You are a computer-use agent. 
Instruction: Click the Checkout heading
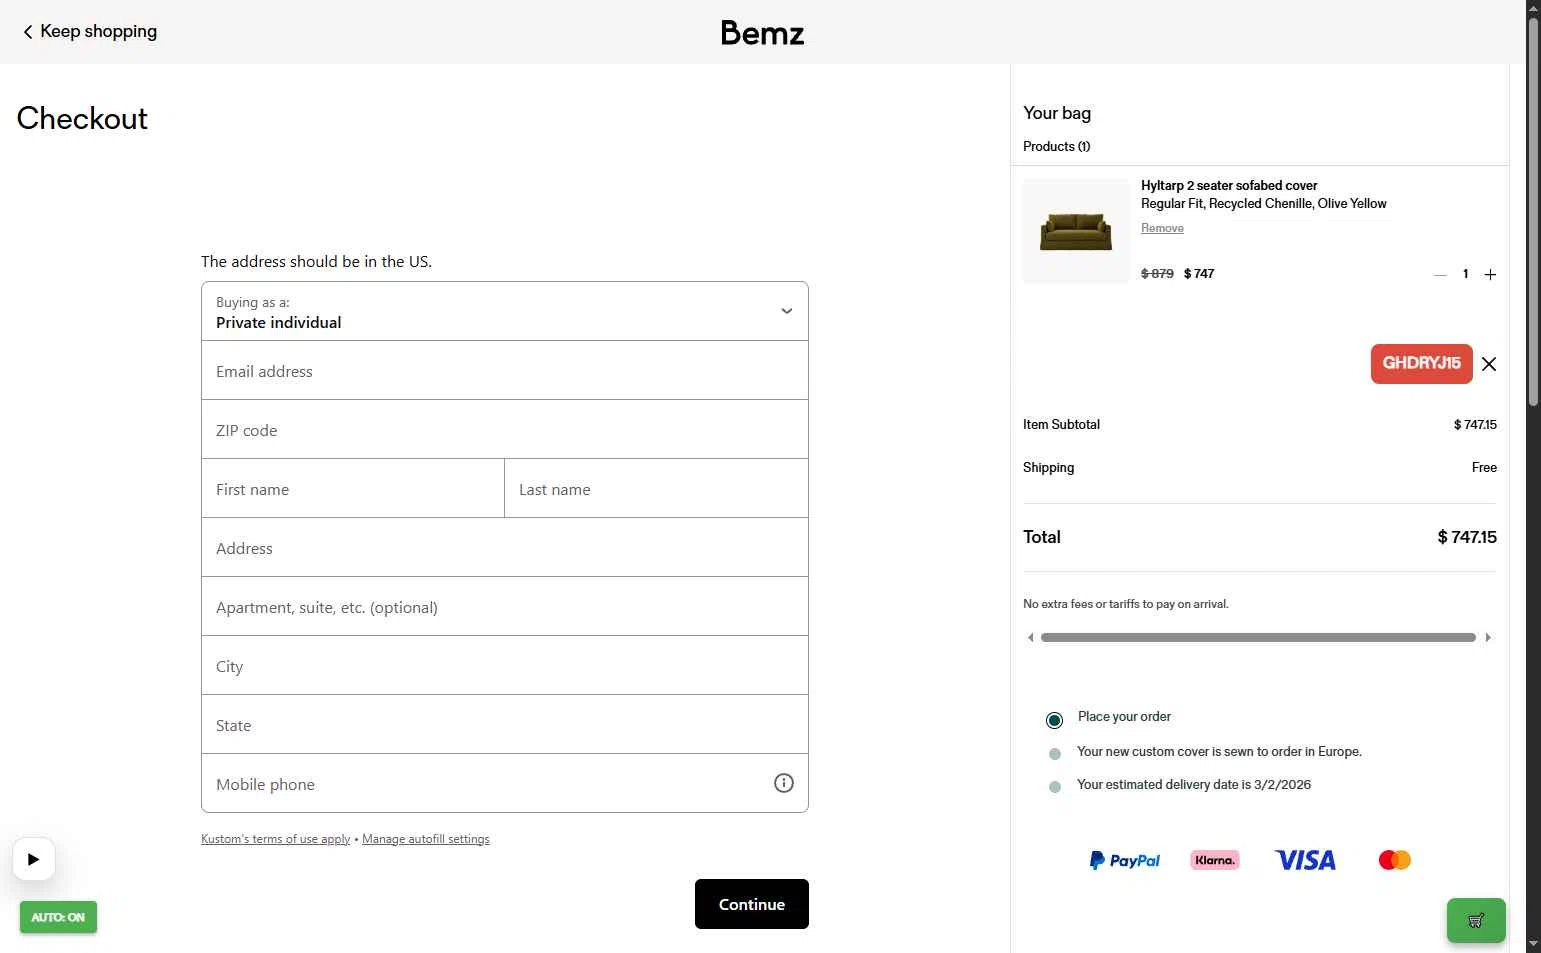click(82, 118)
